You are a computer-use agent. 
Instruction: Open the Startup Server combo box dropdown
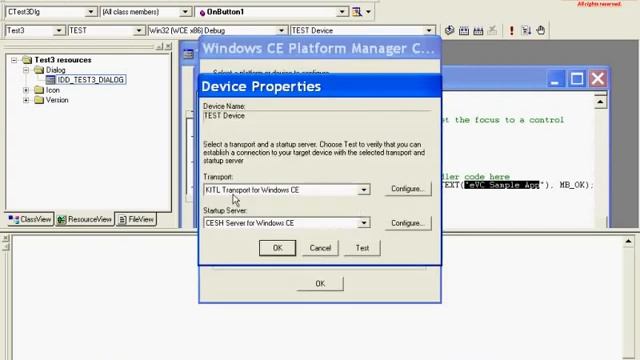tap(363, 223)
